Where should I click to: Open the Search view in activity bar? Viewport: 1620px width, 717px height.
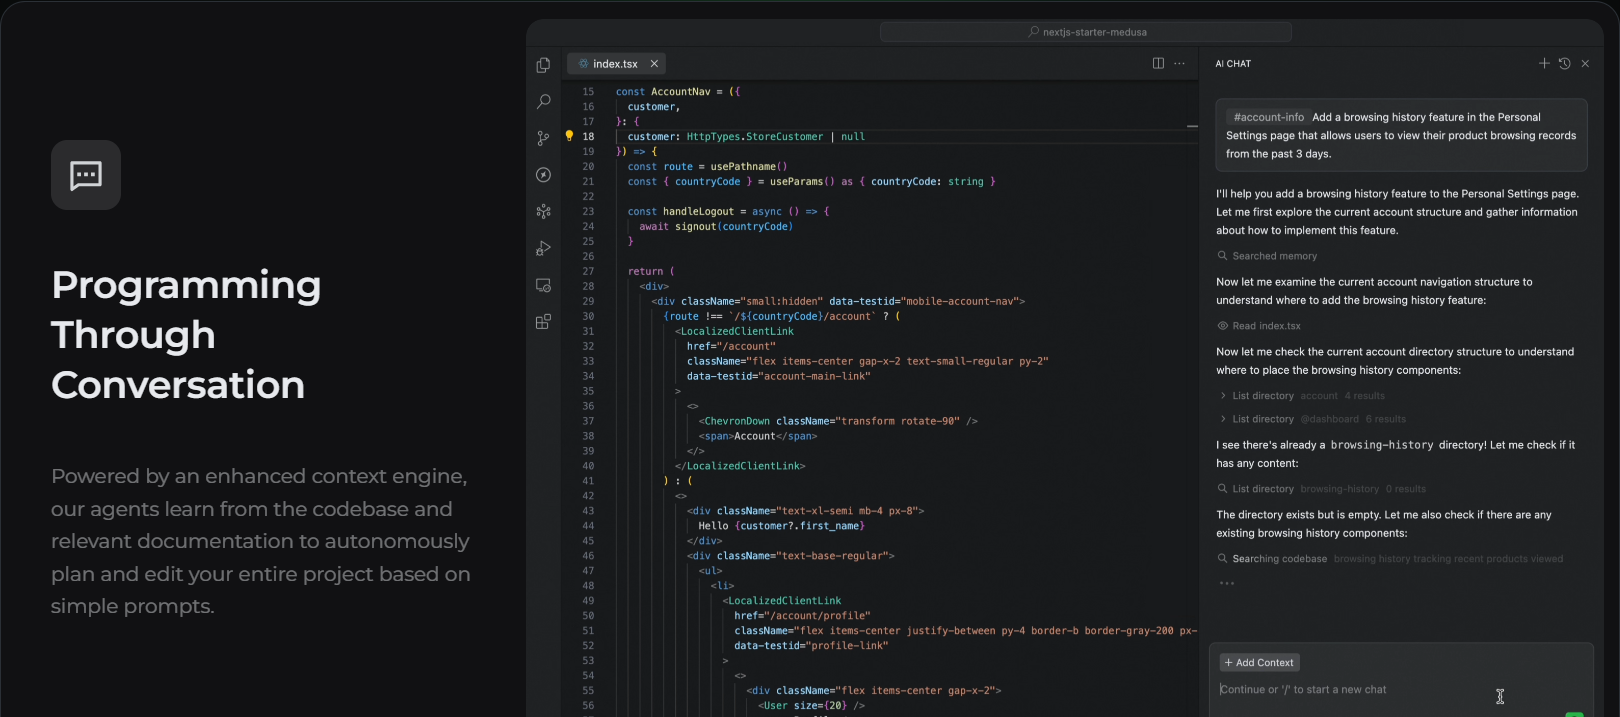[x=543, y=101]
